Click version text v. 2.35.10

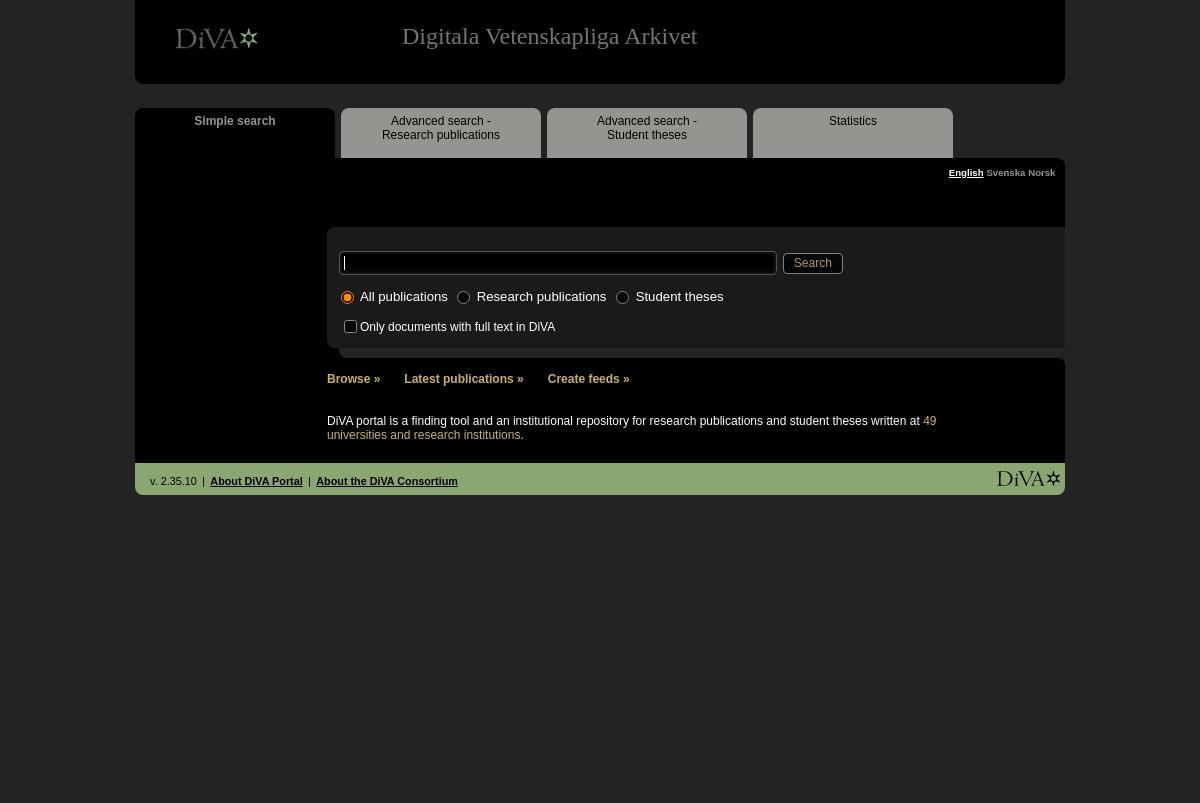coord(173,481)
